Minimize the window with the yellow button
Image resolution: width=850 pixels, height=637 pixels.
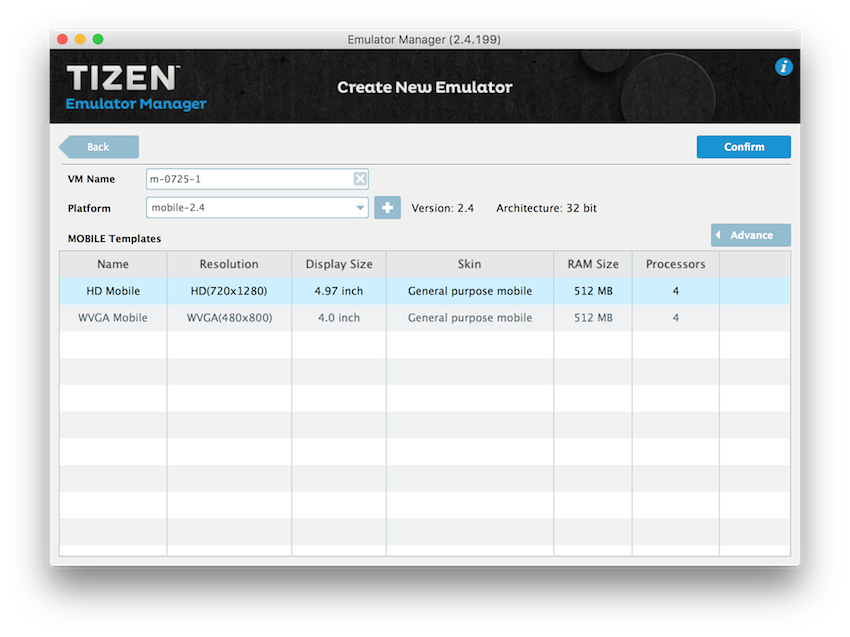point(80,39)
